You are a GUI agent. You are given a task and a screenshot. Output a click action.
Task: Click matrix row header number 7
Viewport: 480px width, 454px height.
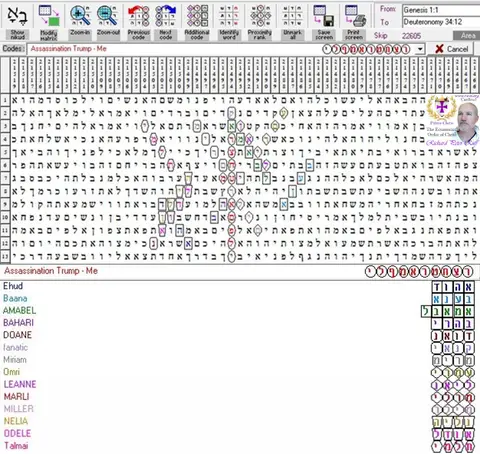point(5,178)
